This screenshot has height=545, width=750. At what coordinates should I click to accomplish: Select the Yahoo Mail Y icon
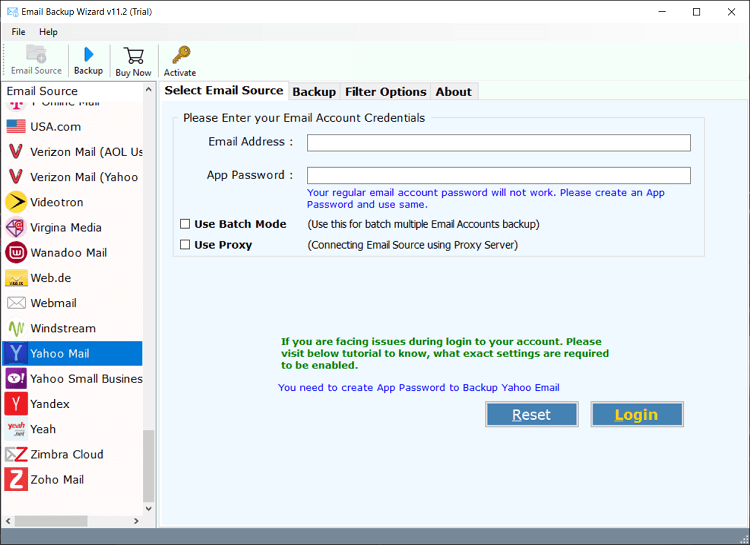(16, 353)
